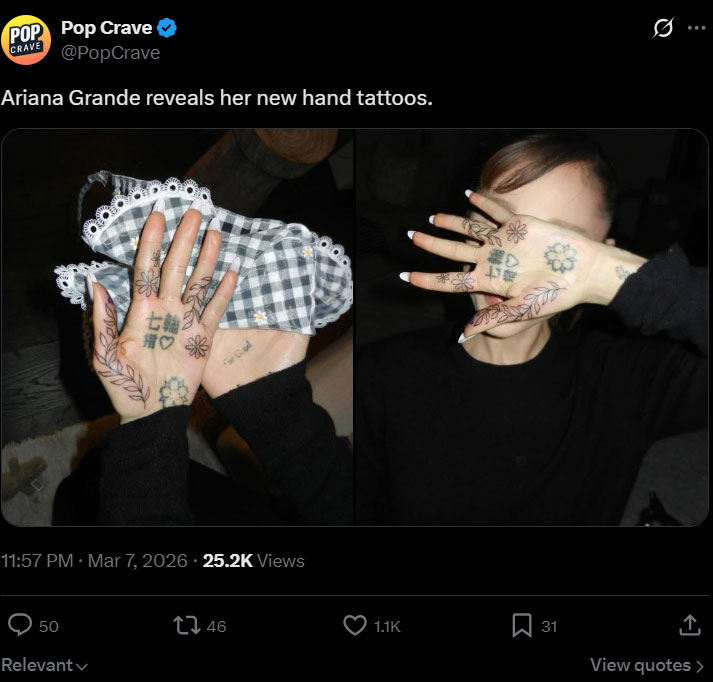This screenshot has height=682, width=713.
Task: Open the left hand tattoo photo
Action: click(x=178, y=327)
